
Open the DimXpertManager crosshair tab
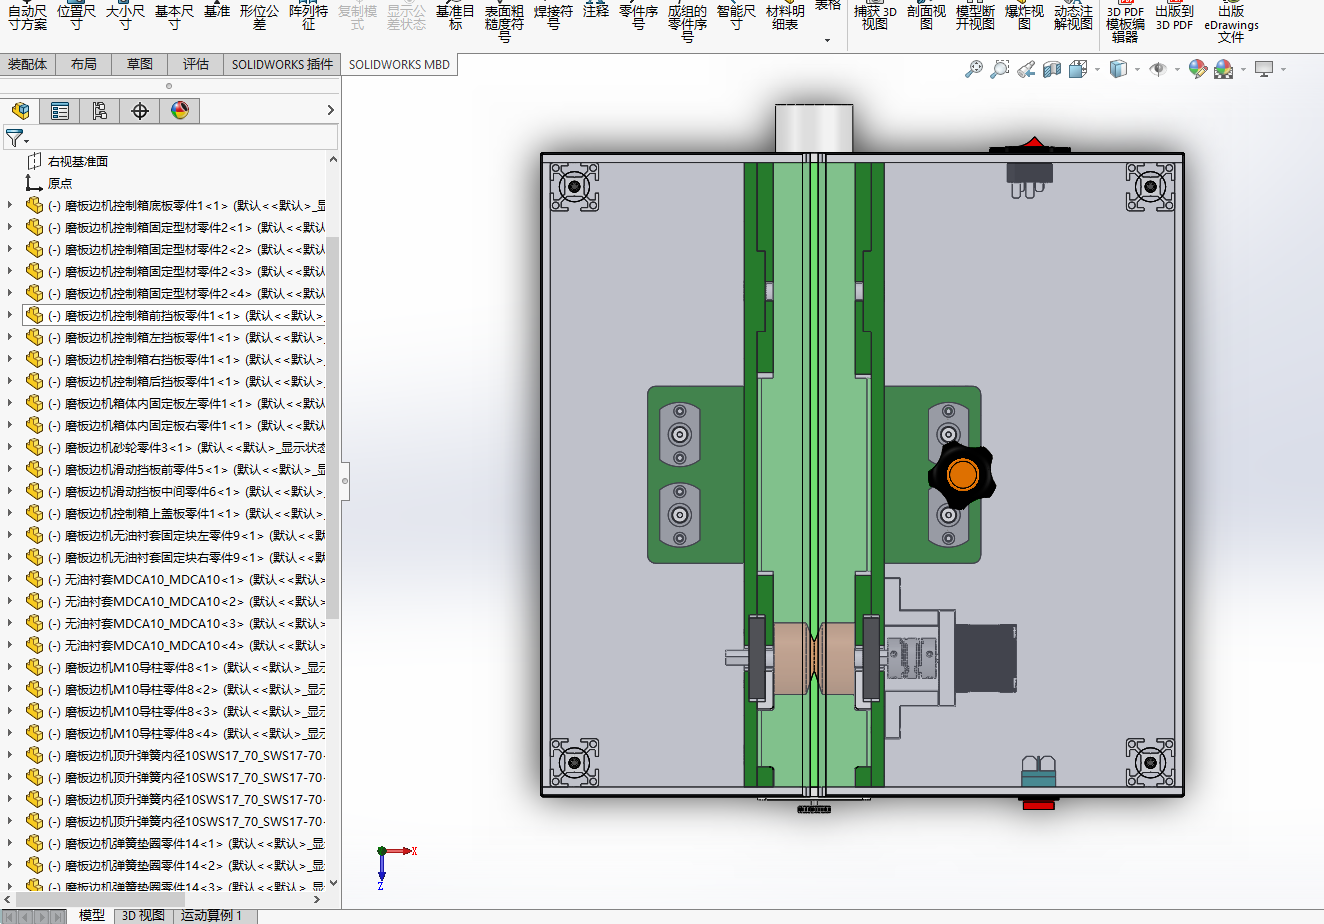pos(140,111)
